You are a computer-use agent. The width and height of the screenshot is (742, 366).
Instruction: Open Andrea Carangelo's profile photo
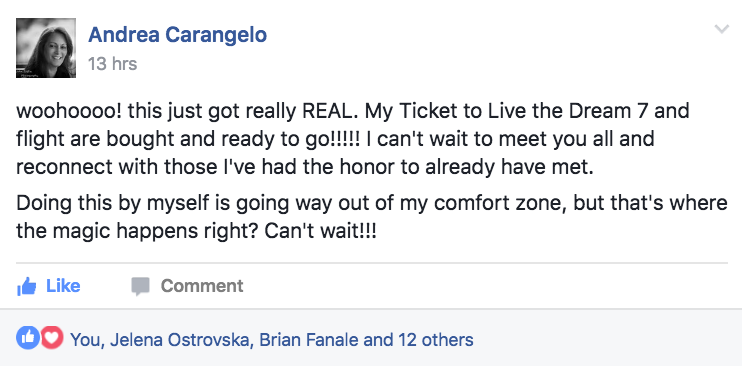(46, 48)
